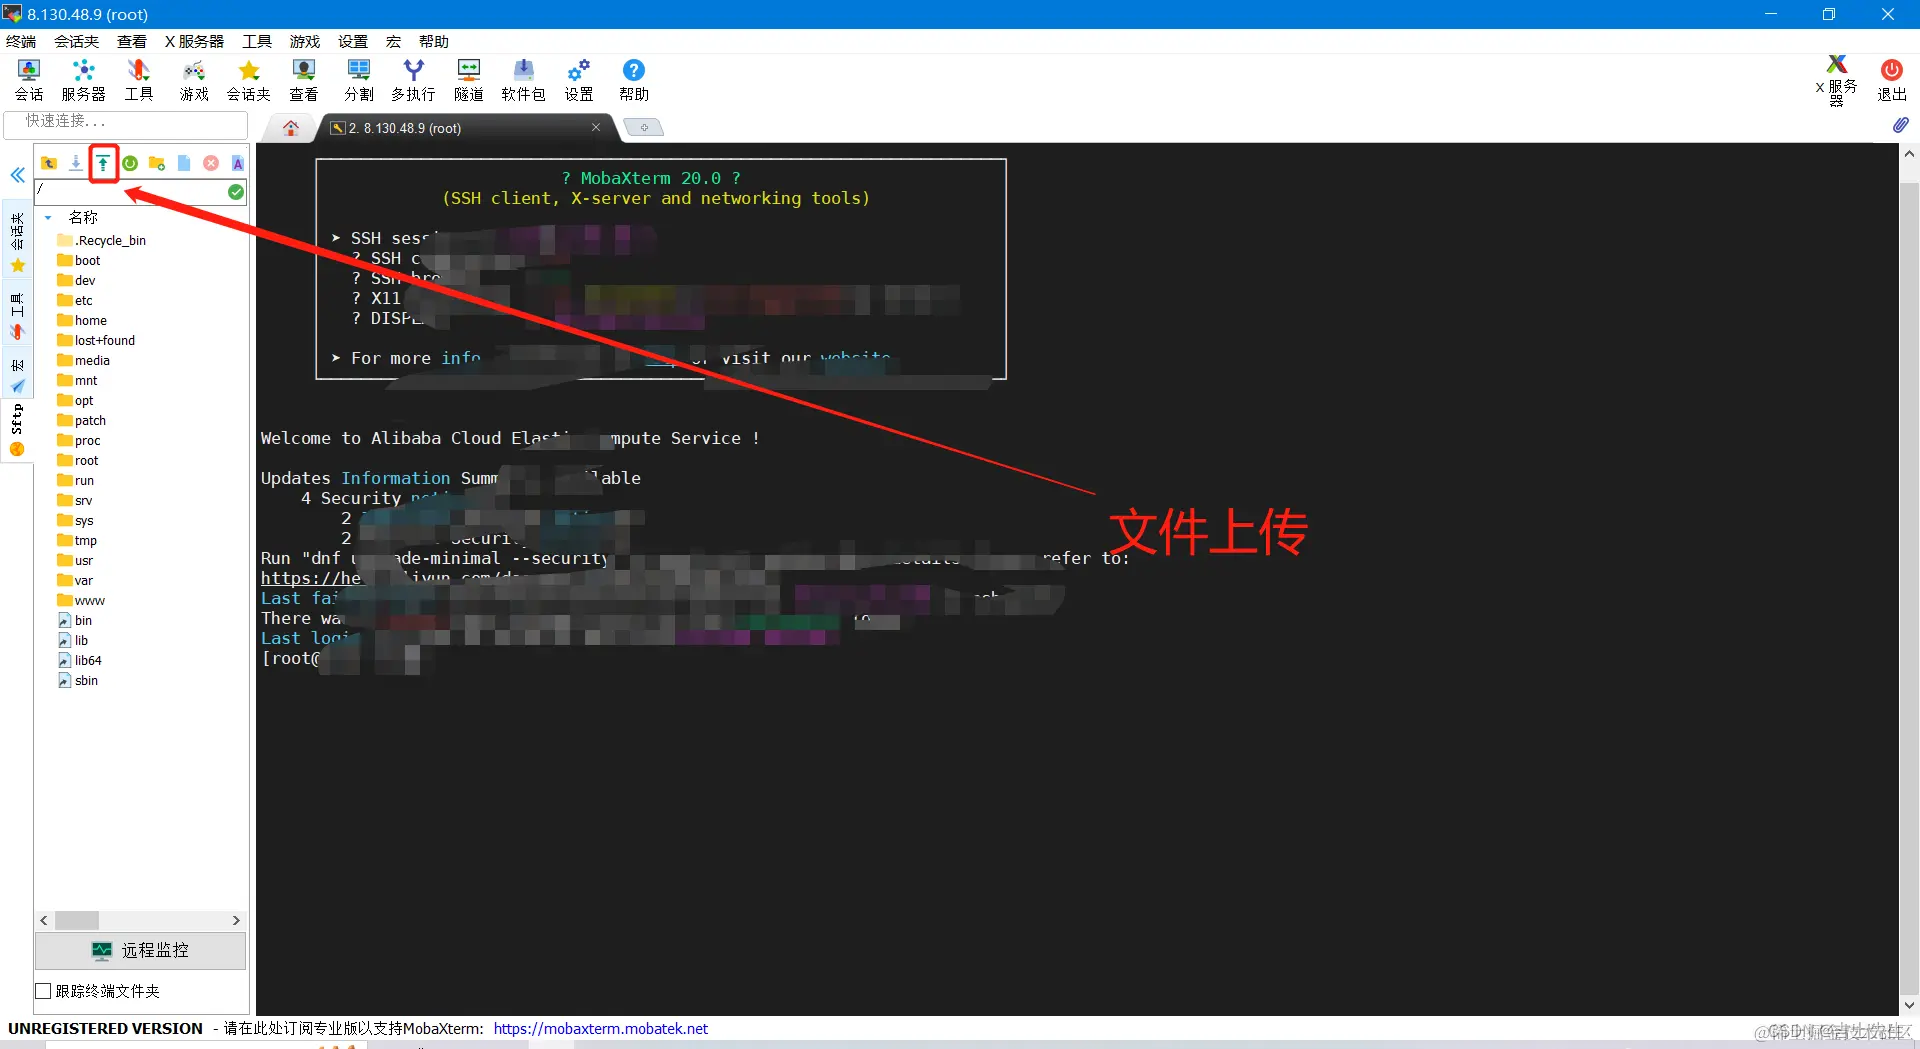Click terminal scrollbar up arrow

tap(1909, 154)
